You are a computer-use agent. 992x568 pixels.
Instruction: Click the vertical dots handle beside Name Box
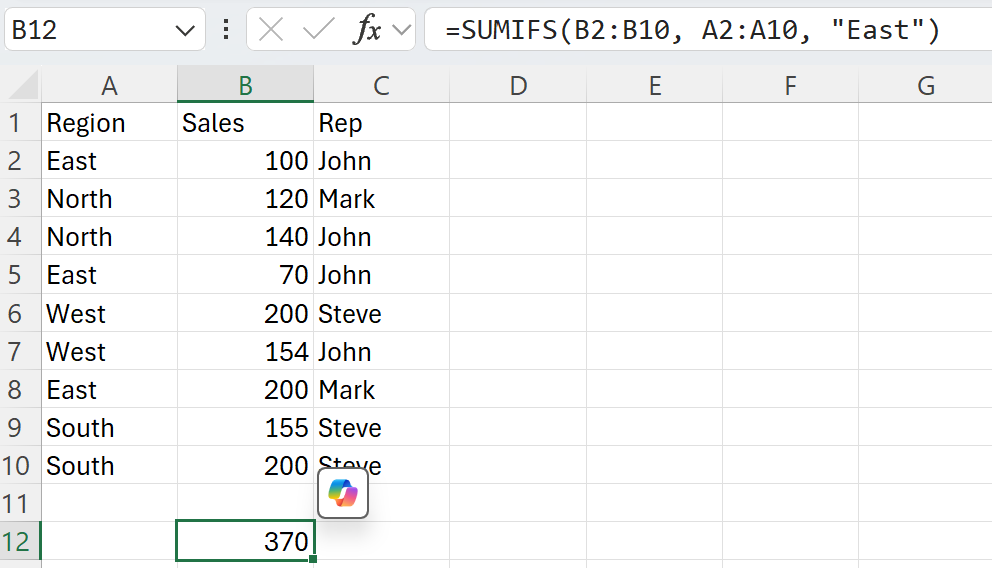click(226, 30)
